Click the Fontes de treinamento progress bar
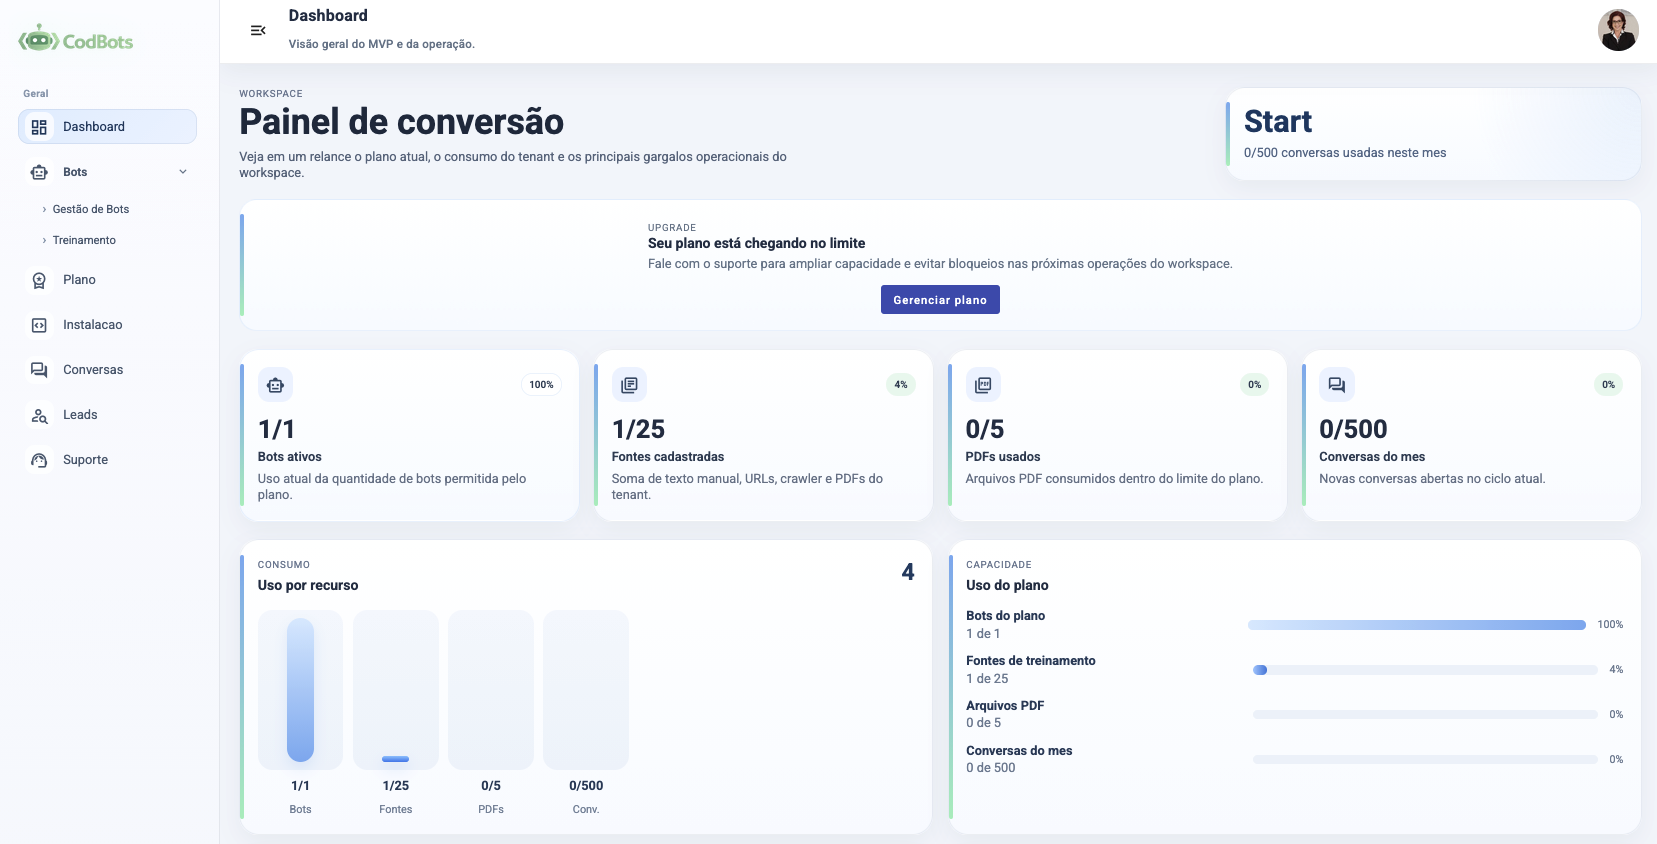The height and width of the screenshot is (844, 1657). (x=1425, y=670)
